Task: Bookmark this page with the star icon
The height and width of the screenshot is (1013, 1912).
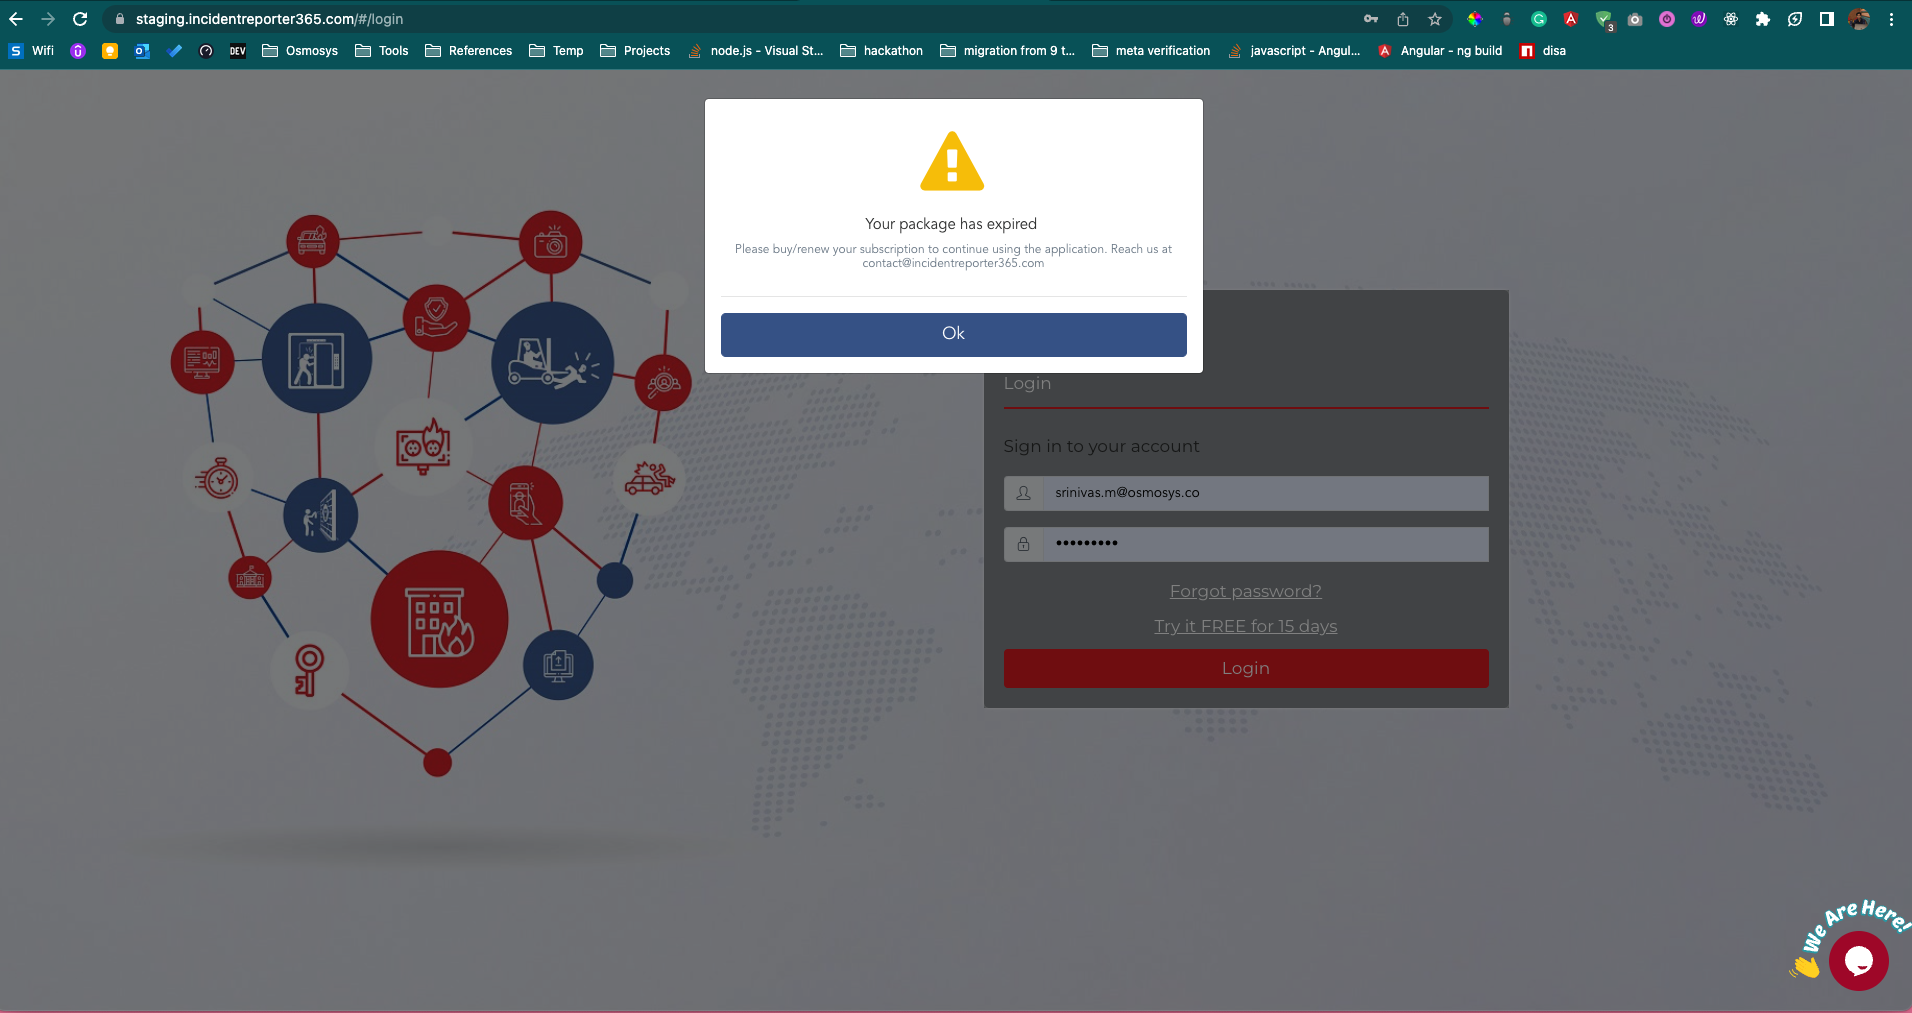Action: tap(1435, 19)
